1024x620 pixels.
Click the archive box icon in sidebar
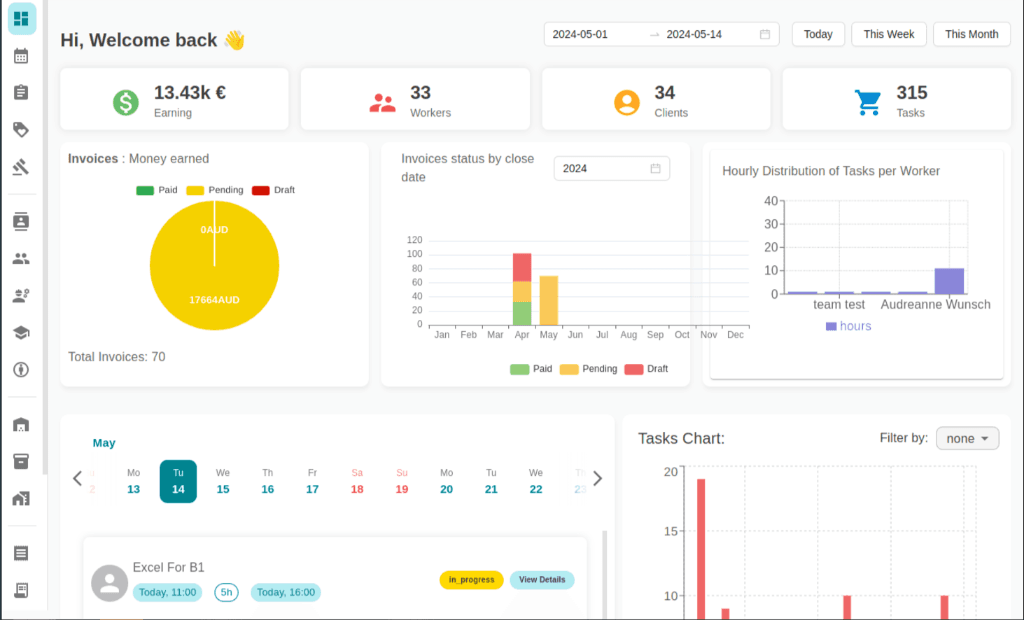click(21, 461)
